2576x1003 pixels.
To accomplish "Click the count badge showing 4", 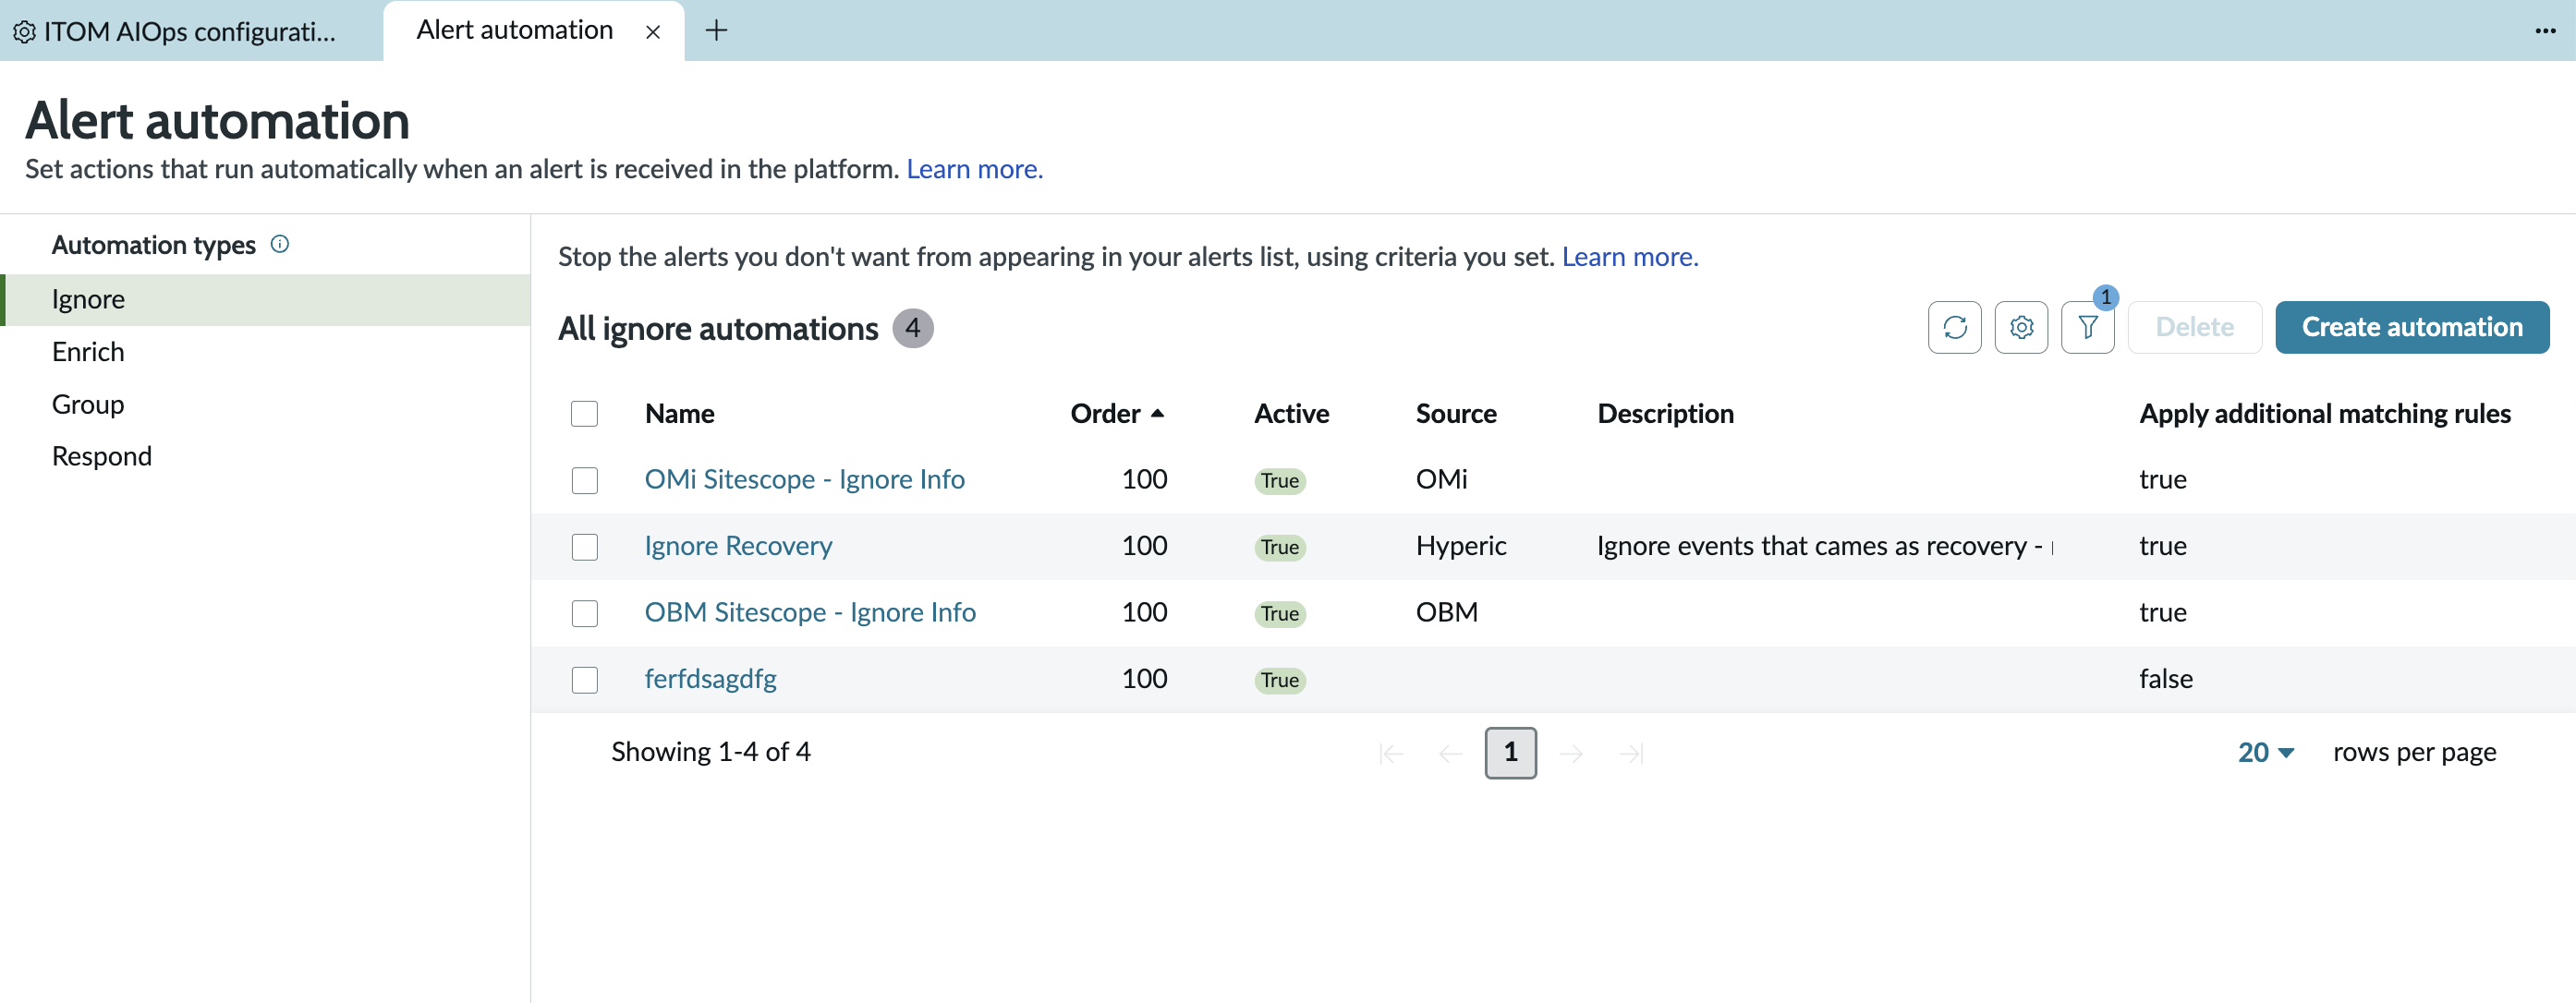I will pos(912,328).
